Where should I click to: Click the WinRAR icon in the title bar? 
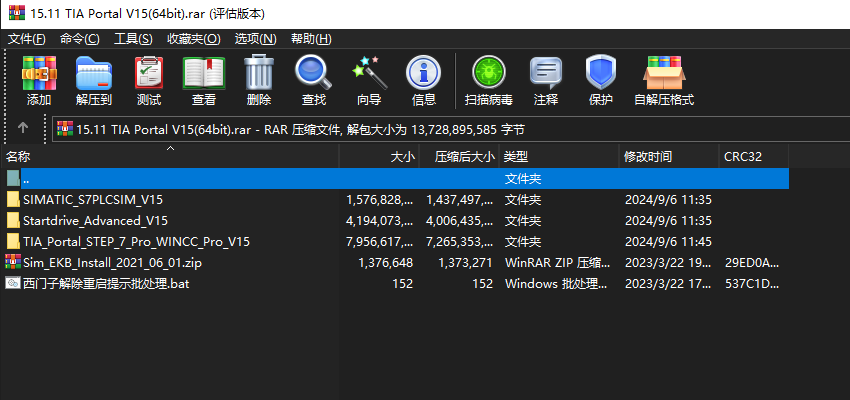point(17,13)
